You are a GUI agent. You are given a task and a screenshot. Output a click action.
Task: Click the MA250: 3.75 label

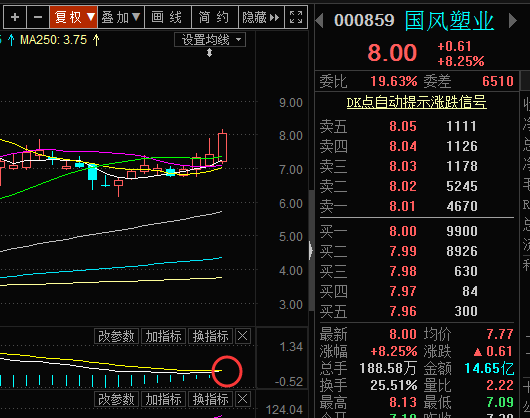tap(53, 40)
